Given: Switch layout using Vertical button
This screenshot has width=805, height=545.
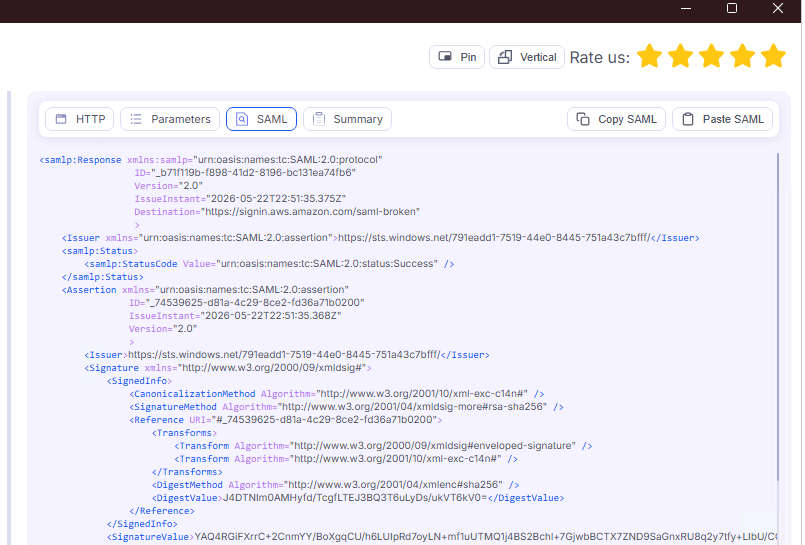Looking at the screenshot, I should (527, 57).
